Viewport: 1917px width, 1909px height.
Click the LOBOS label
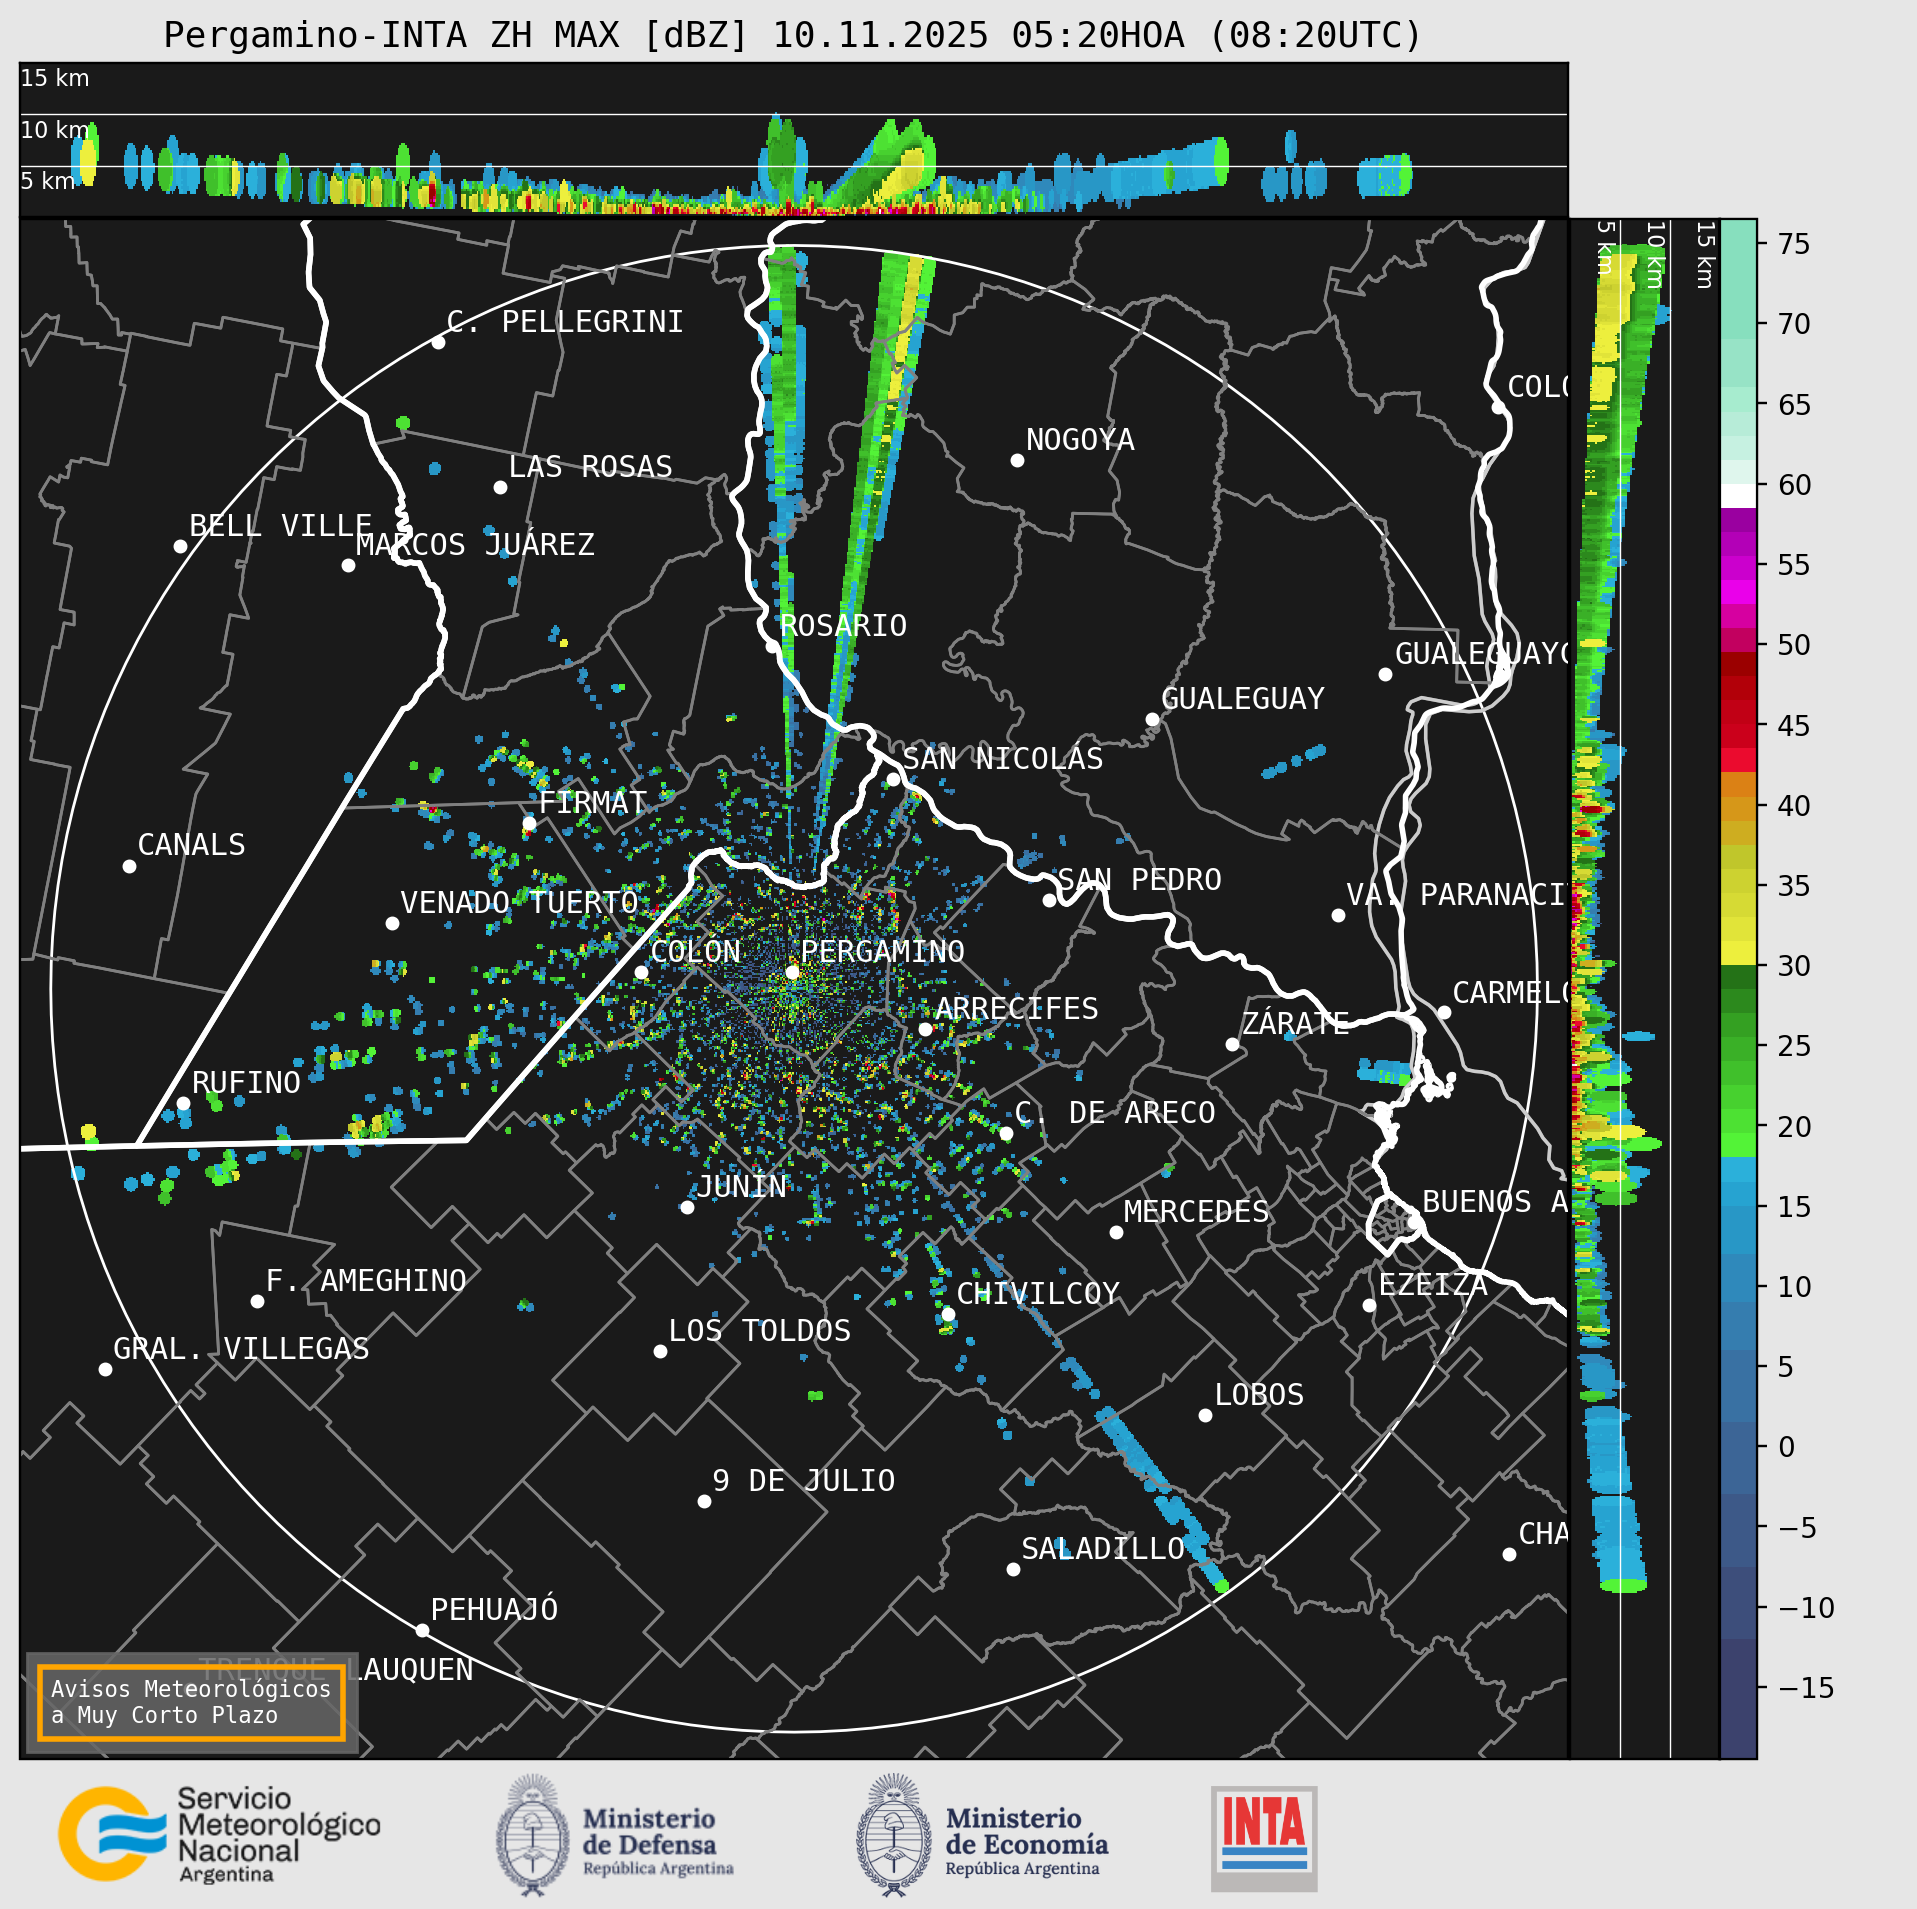(1259, 1394)
